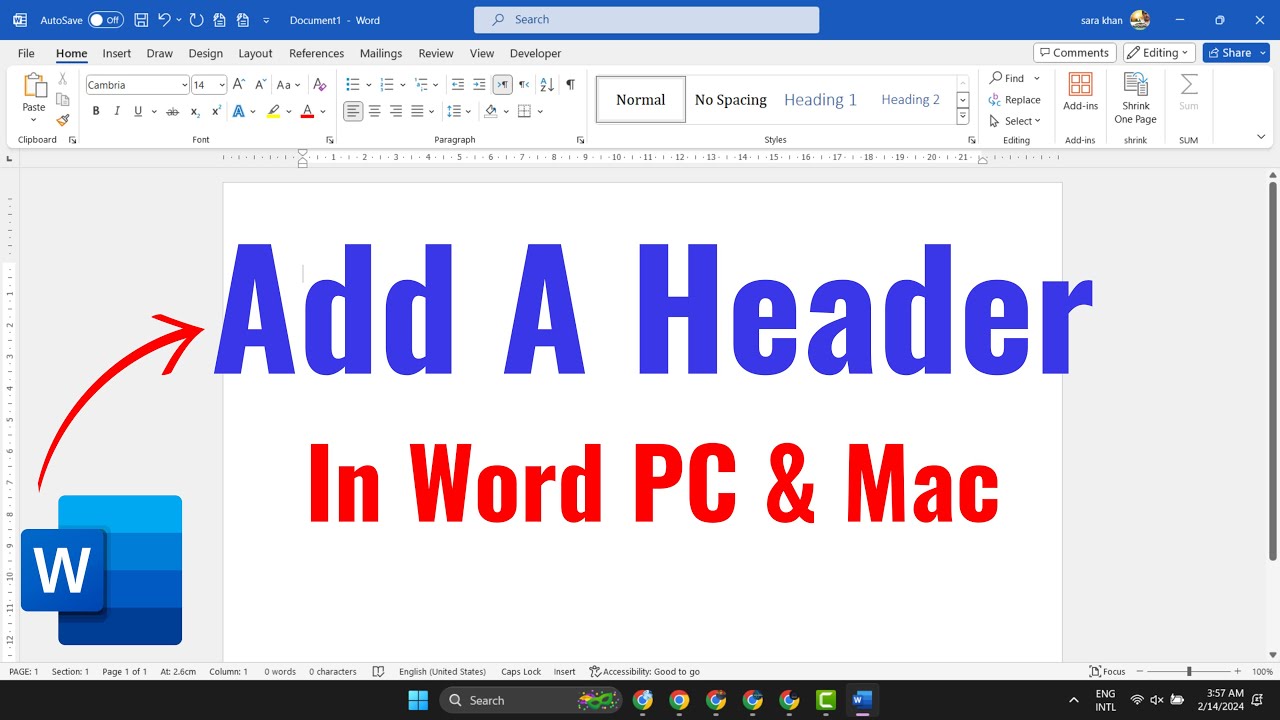This screenshot has width=1280, height=720.
Task: Toggle strikethrough formatting
Action: [x=172, y=111]
